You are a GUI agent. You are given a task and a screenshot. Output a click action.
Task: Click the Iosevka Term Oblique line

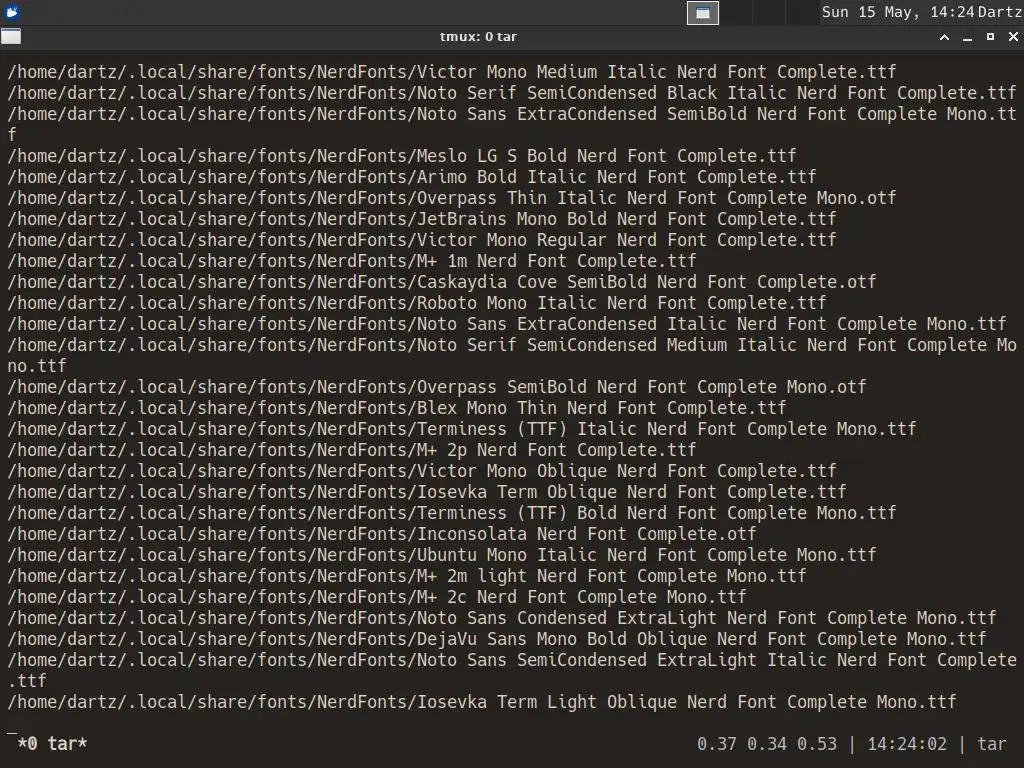(x=427, y=491)
